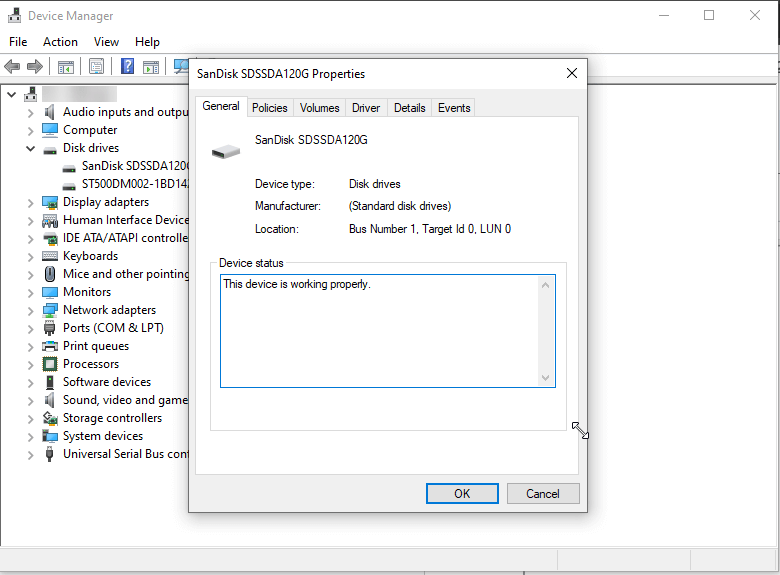Viewport: 780px width, 575px height.
Task: Switch to the Driver tab
Action: pos(366,108)
